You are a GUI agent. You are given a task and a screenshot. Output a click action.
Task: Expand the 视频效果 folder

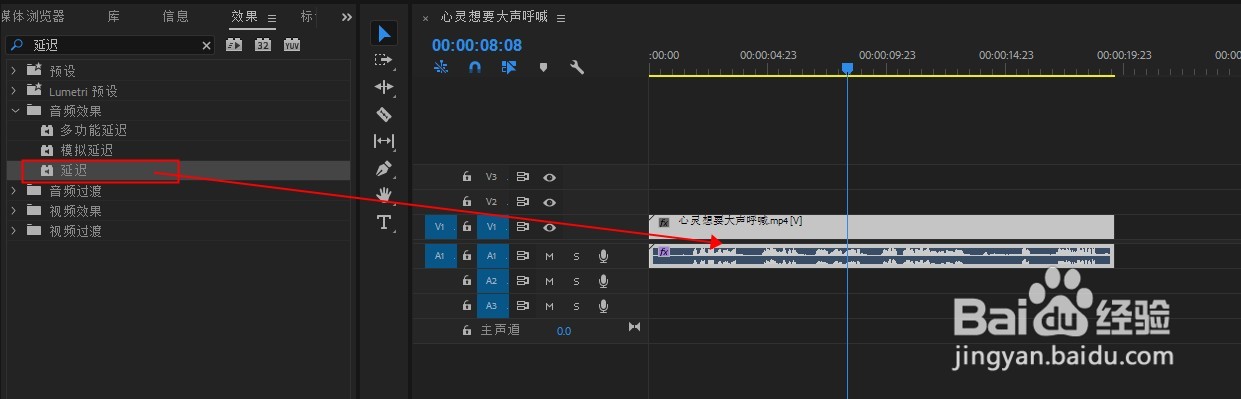[14, 211]
